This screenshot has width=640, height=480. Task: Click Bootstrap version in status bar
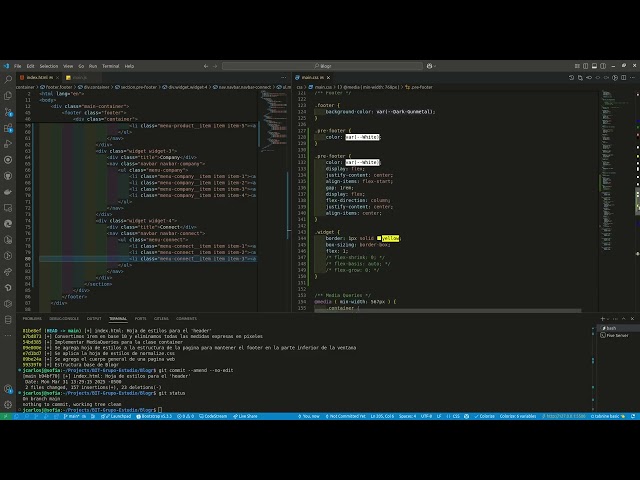(154, 416)
